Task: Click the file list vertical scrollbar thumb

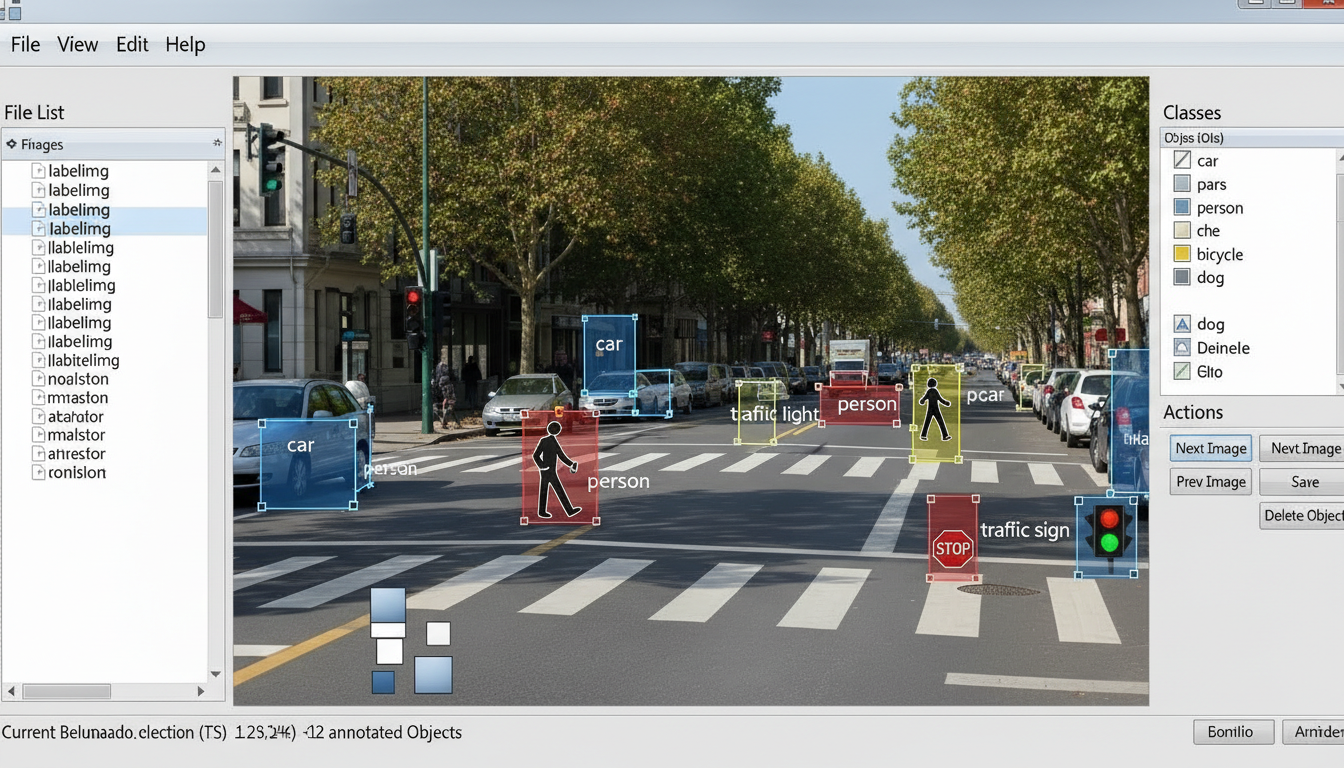Action: coord(215,248)
